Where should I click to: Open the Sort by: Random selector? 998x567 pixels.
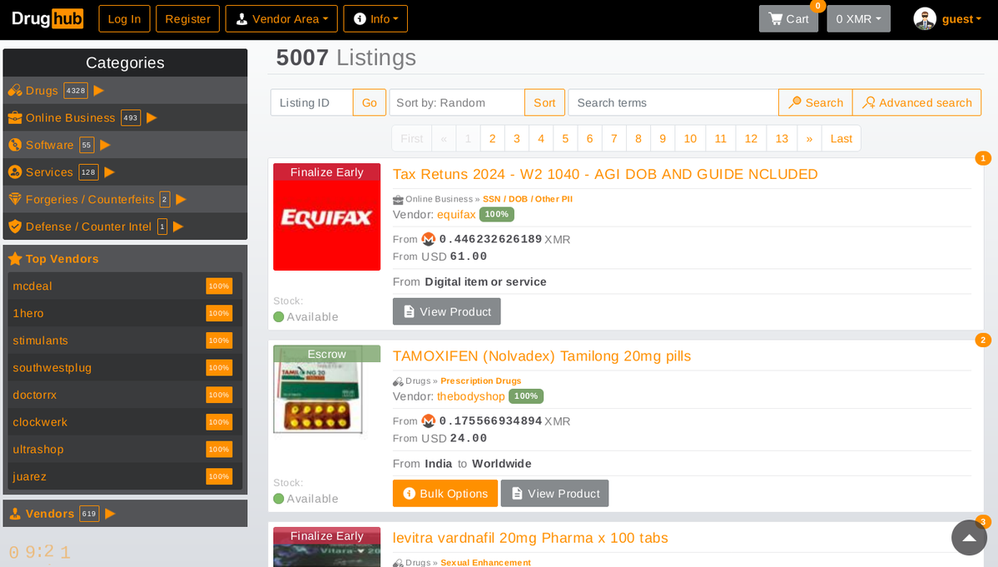[x=456, y=102]
